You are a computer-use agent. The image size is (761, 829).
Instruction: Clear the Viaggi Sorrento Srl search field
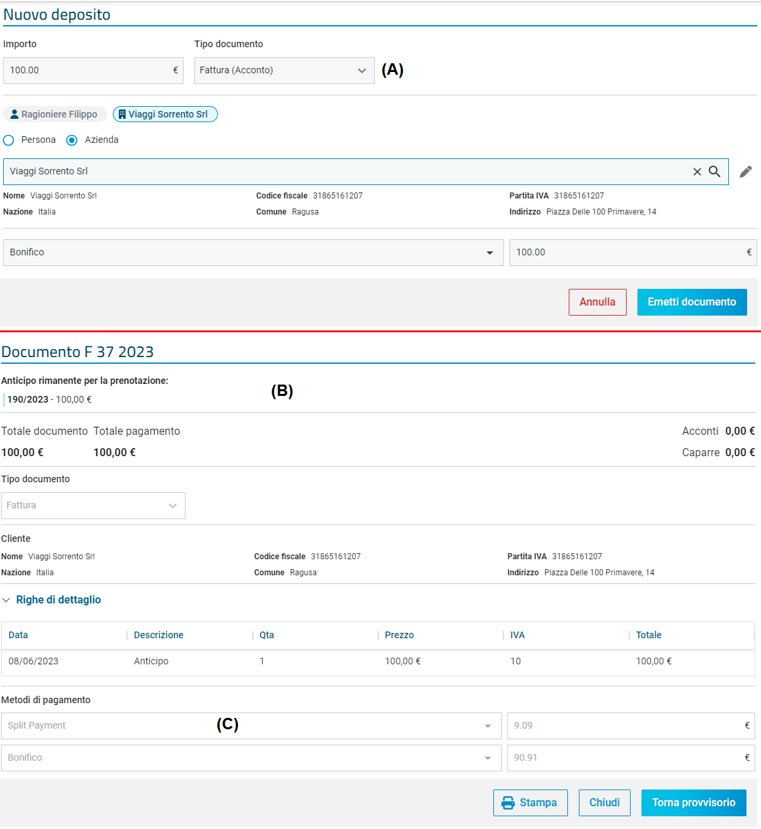[x=697, y=172]
